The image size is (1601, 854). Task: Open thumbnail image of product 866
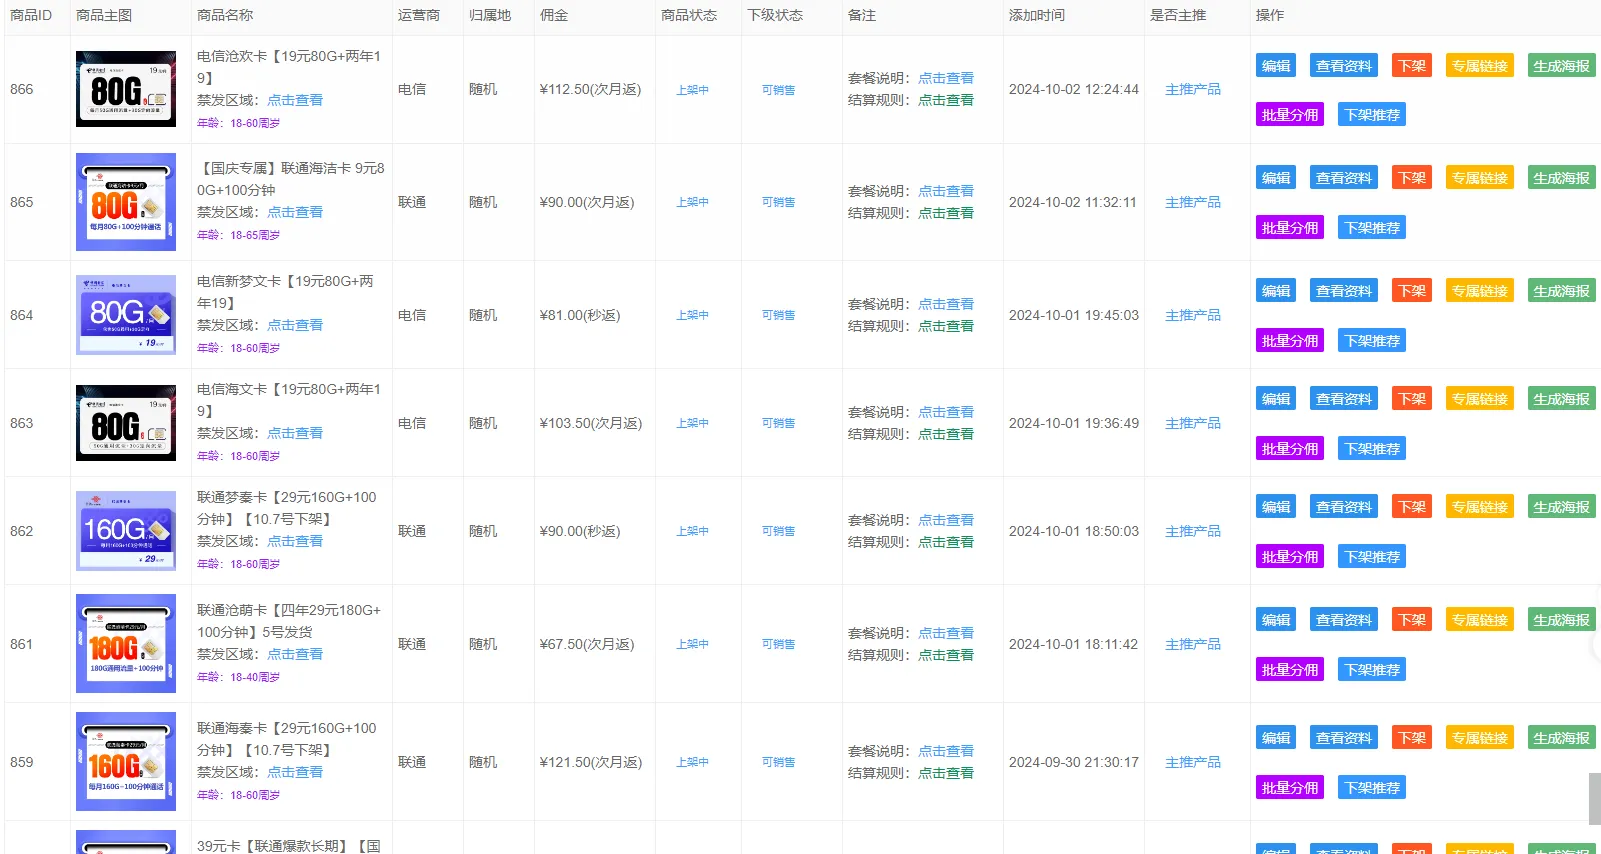pyautogui.click(x=126, y=89)
